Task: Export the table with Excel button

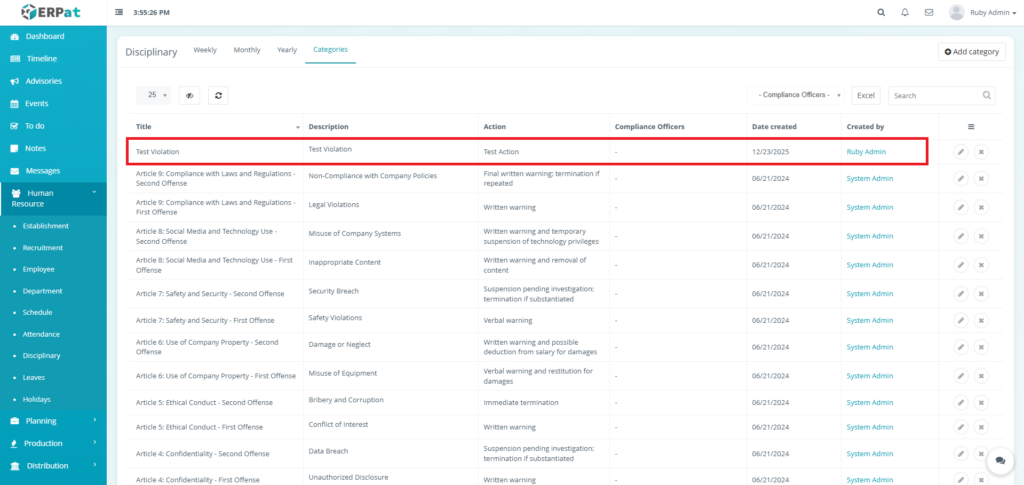Action: pyautogui.click(x=866, y=96)
